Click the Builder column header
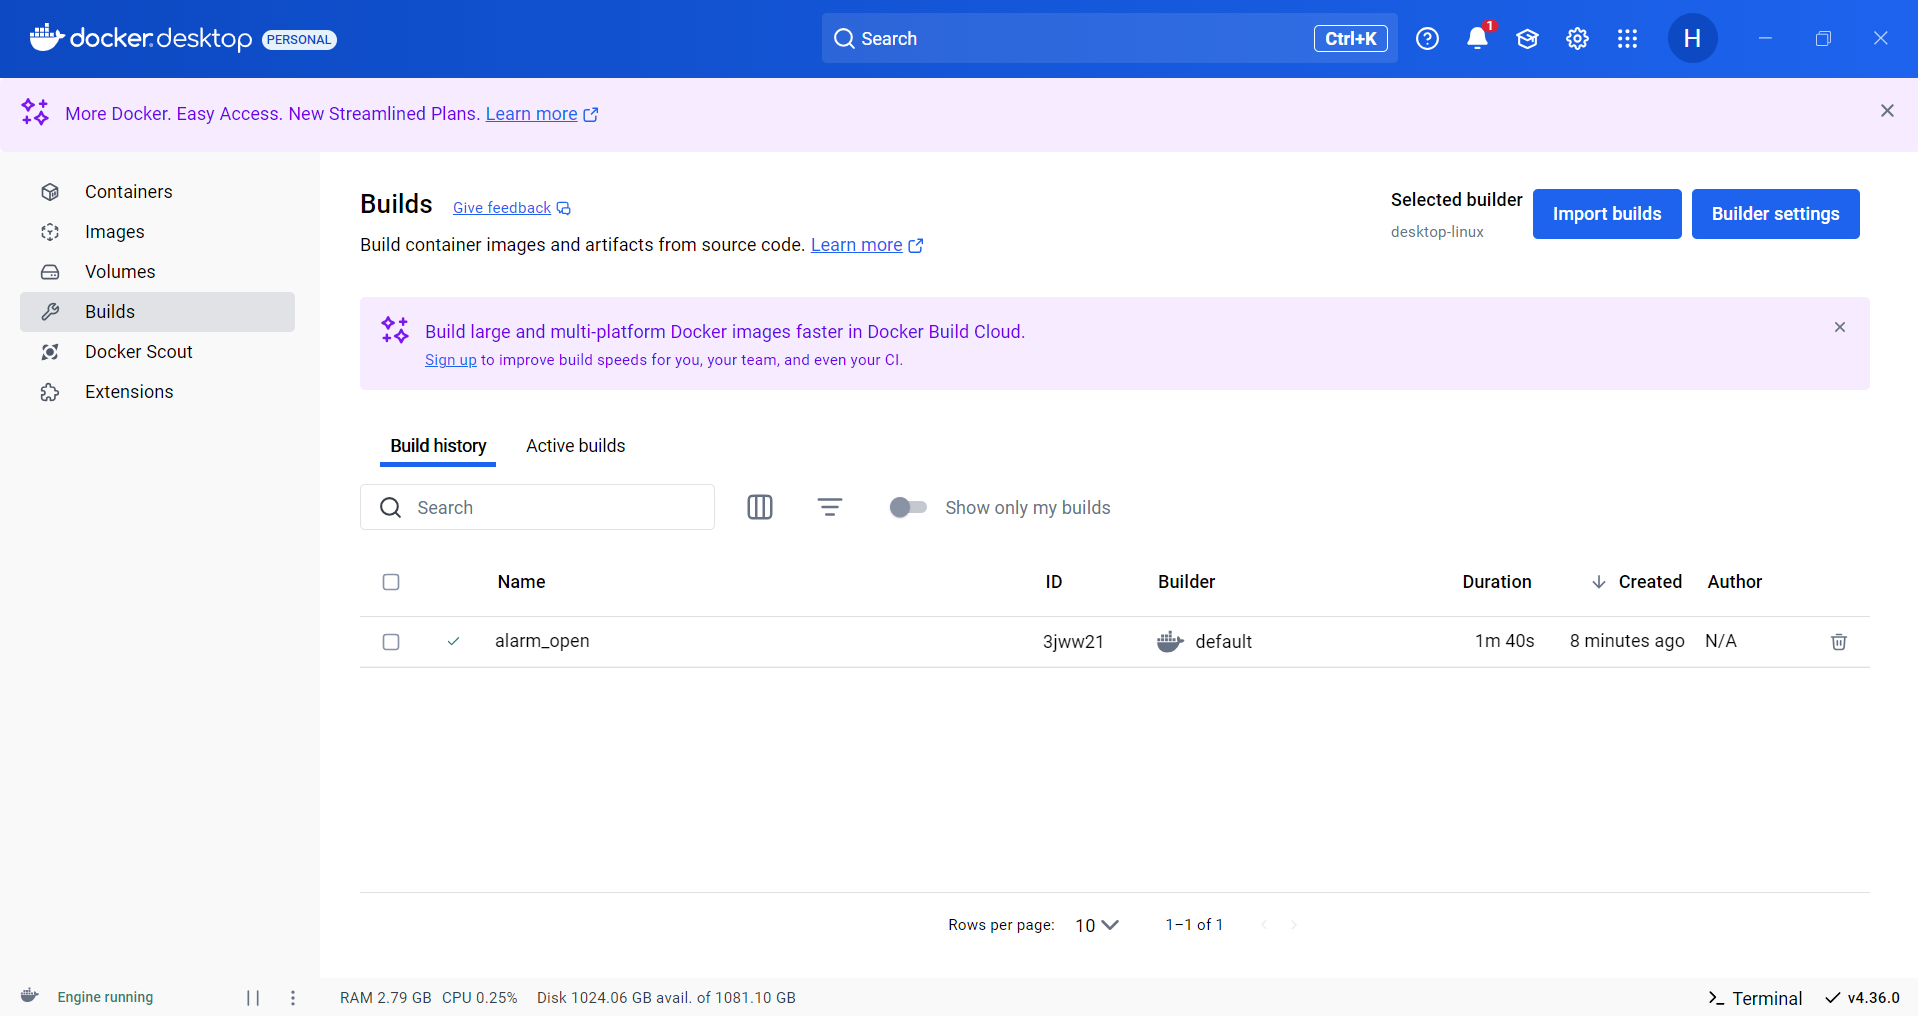 pyautogui.click(x=1186, y=582)
